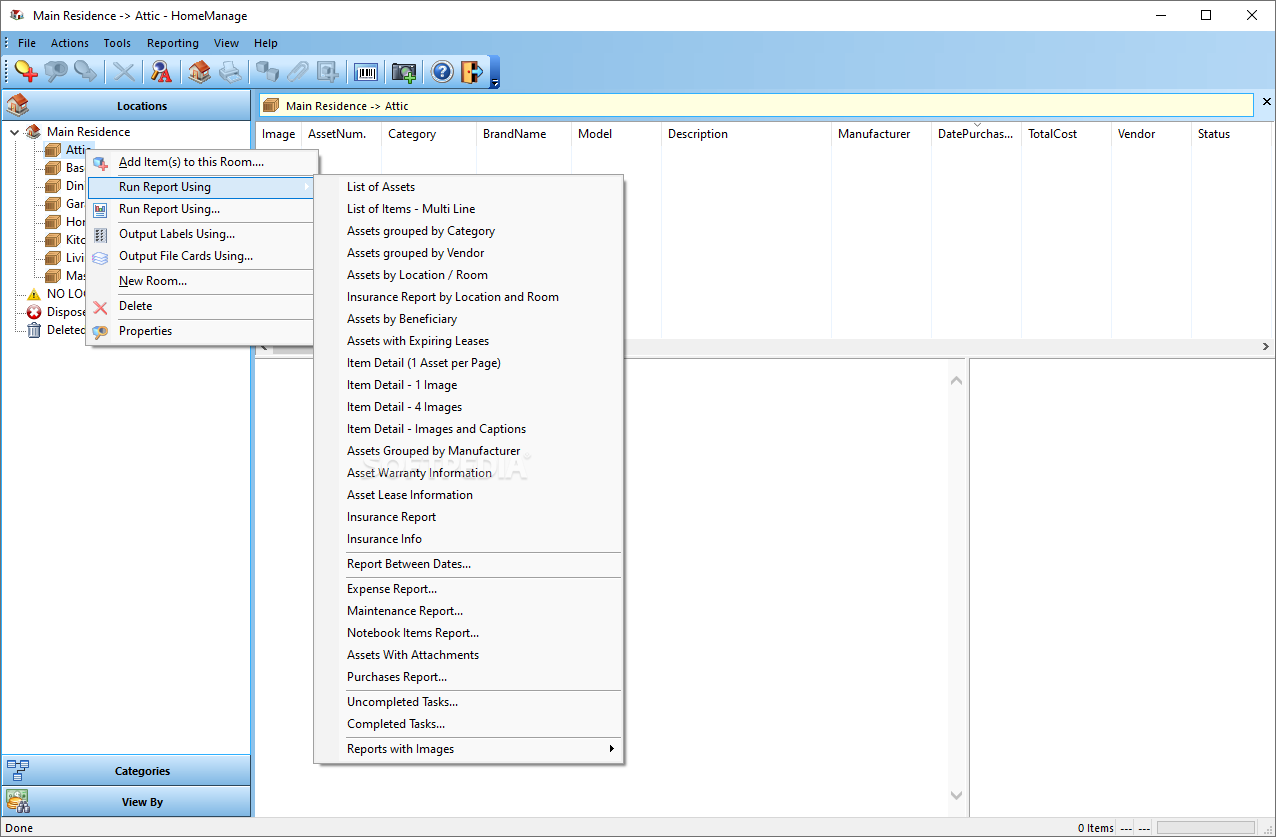This screenshot has height=837, width=1276.
Task: Click the paperclip attachment toolbar icon
Action: [297, 72]
